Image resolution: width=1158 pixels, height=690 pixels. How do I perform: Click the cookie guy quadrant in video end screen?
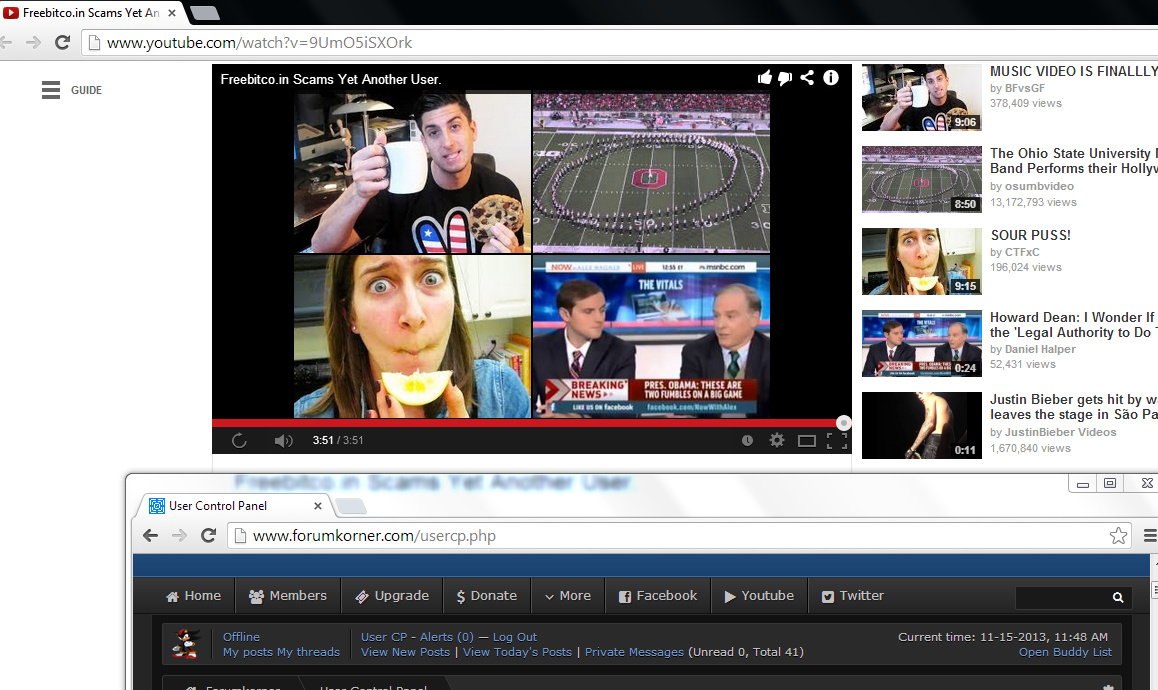tap(412, 173)
